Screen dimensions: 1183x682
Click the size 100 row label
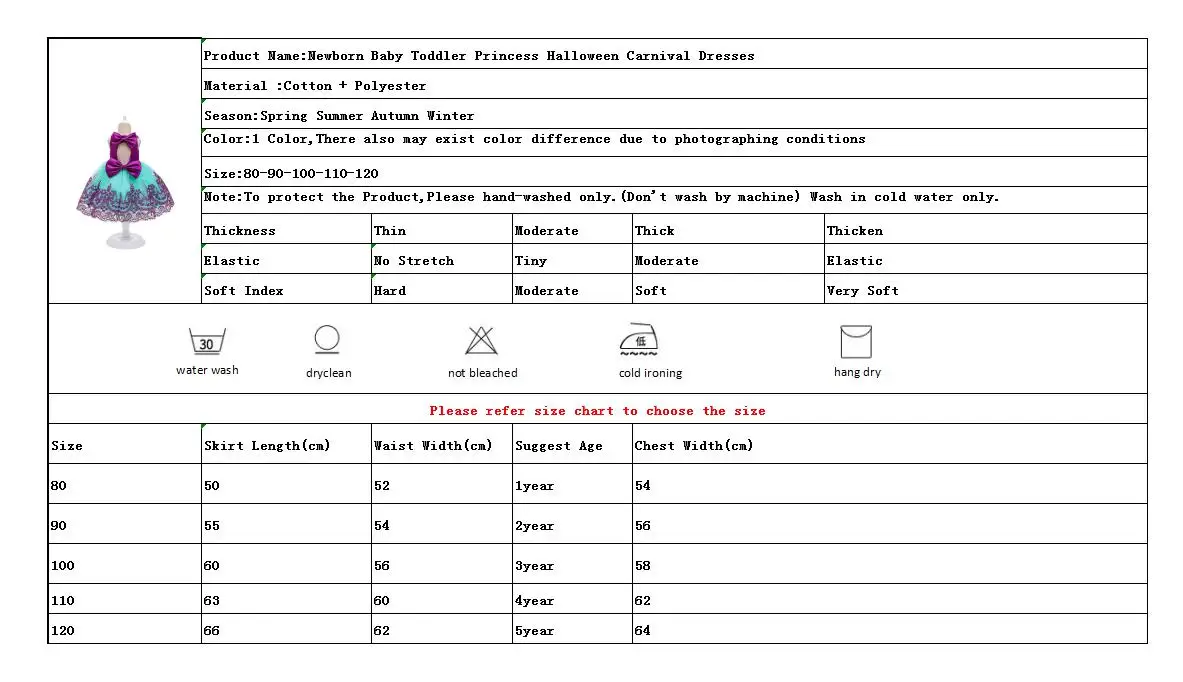(x=124, y=564)
